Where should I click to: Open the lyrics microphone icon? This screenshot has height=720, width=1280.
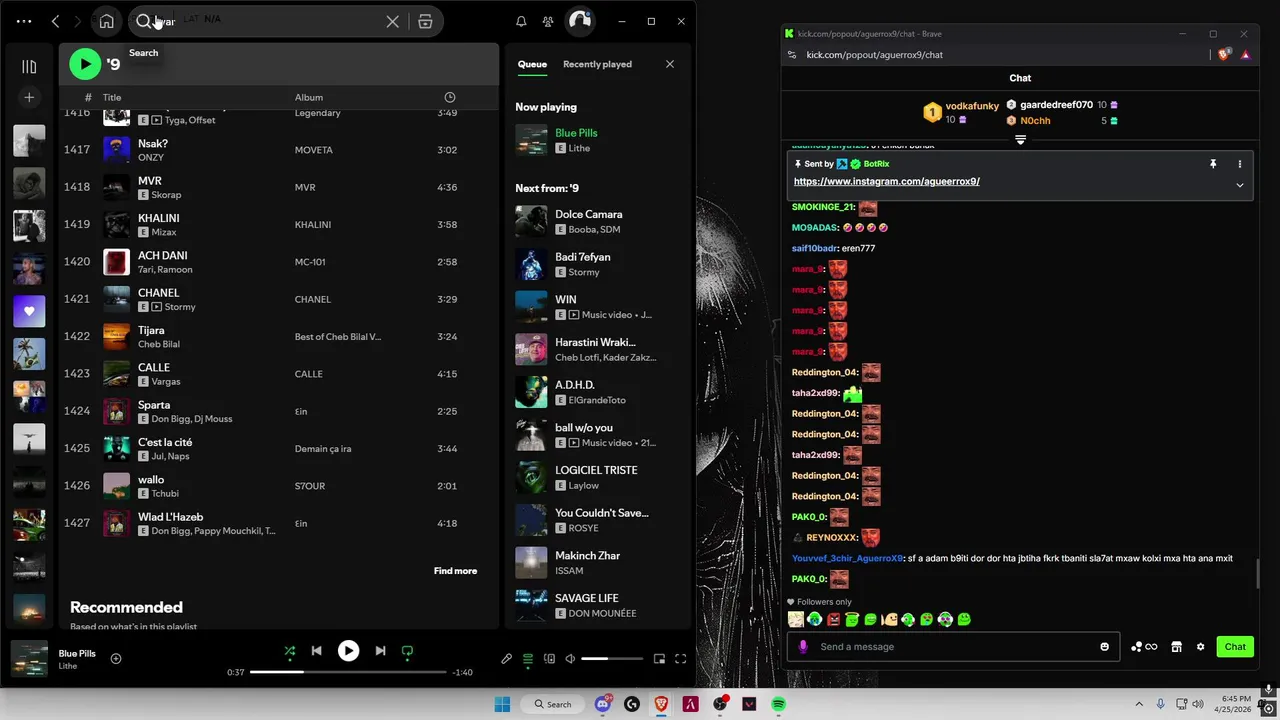pyautogui.click(x=506, y=659)
